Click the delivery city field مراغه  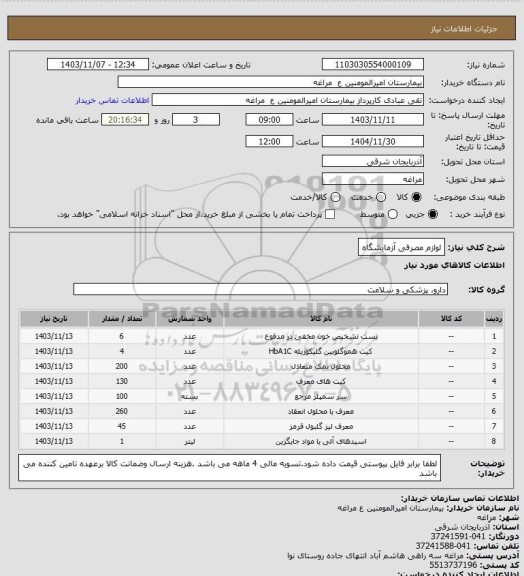tap(373, 179)
